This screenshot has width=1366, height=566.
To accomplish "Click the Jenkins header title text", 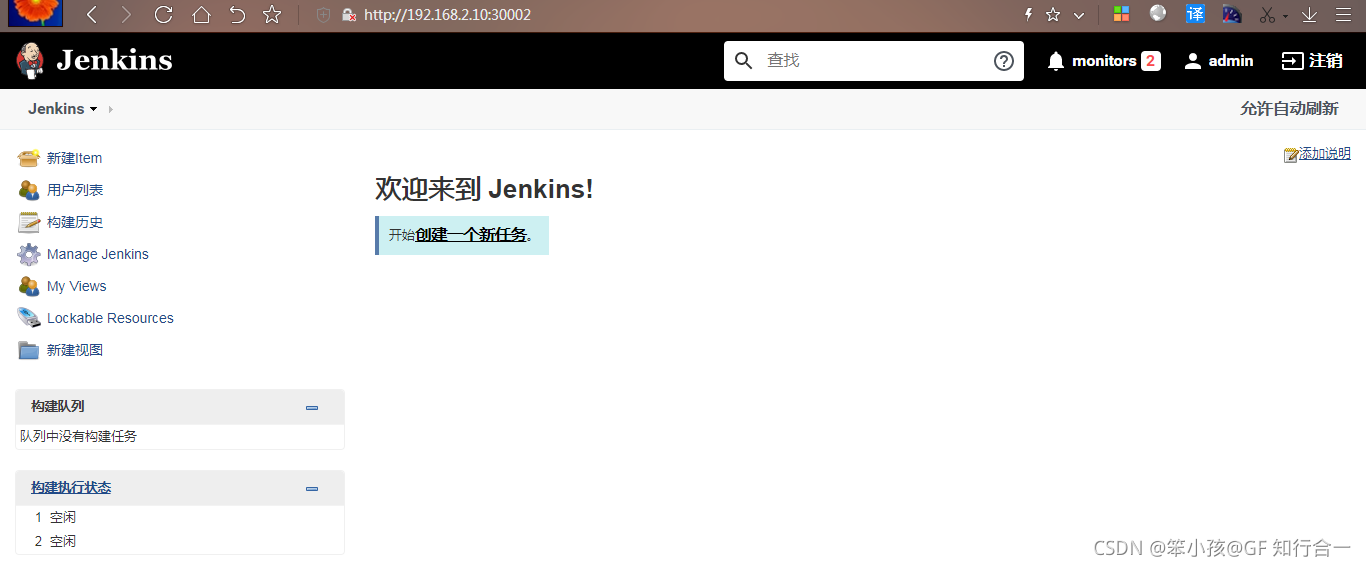I will tap(114, 61).
